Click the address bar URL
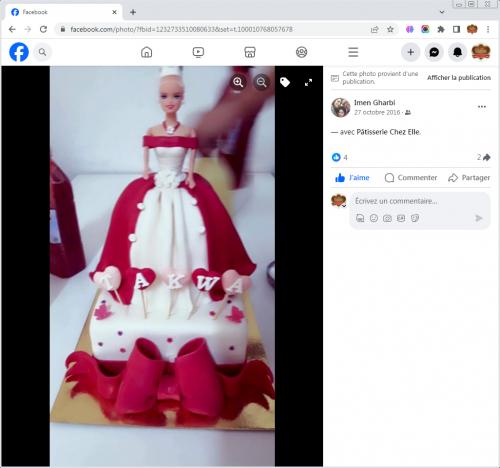 (x=181, y=29)
